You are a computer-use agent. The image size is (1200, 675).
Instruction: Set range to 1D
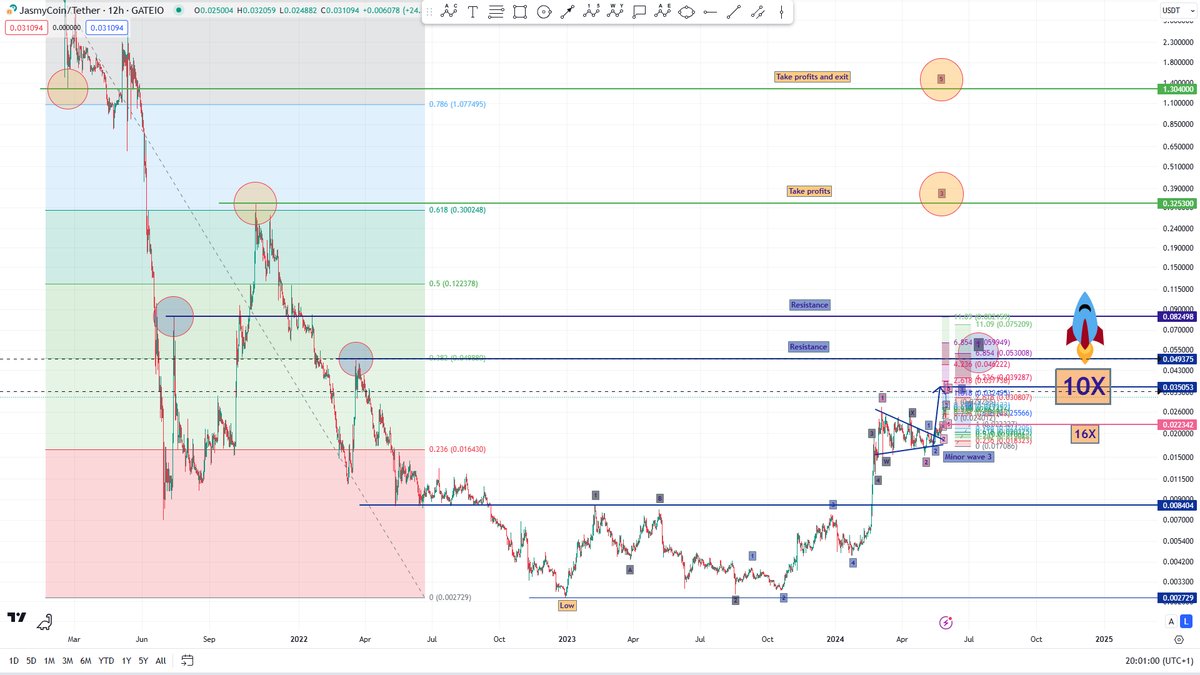click(x=14, y=661)
